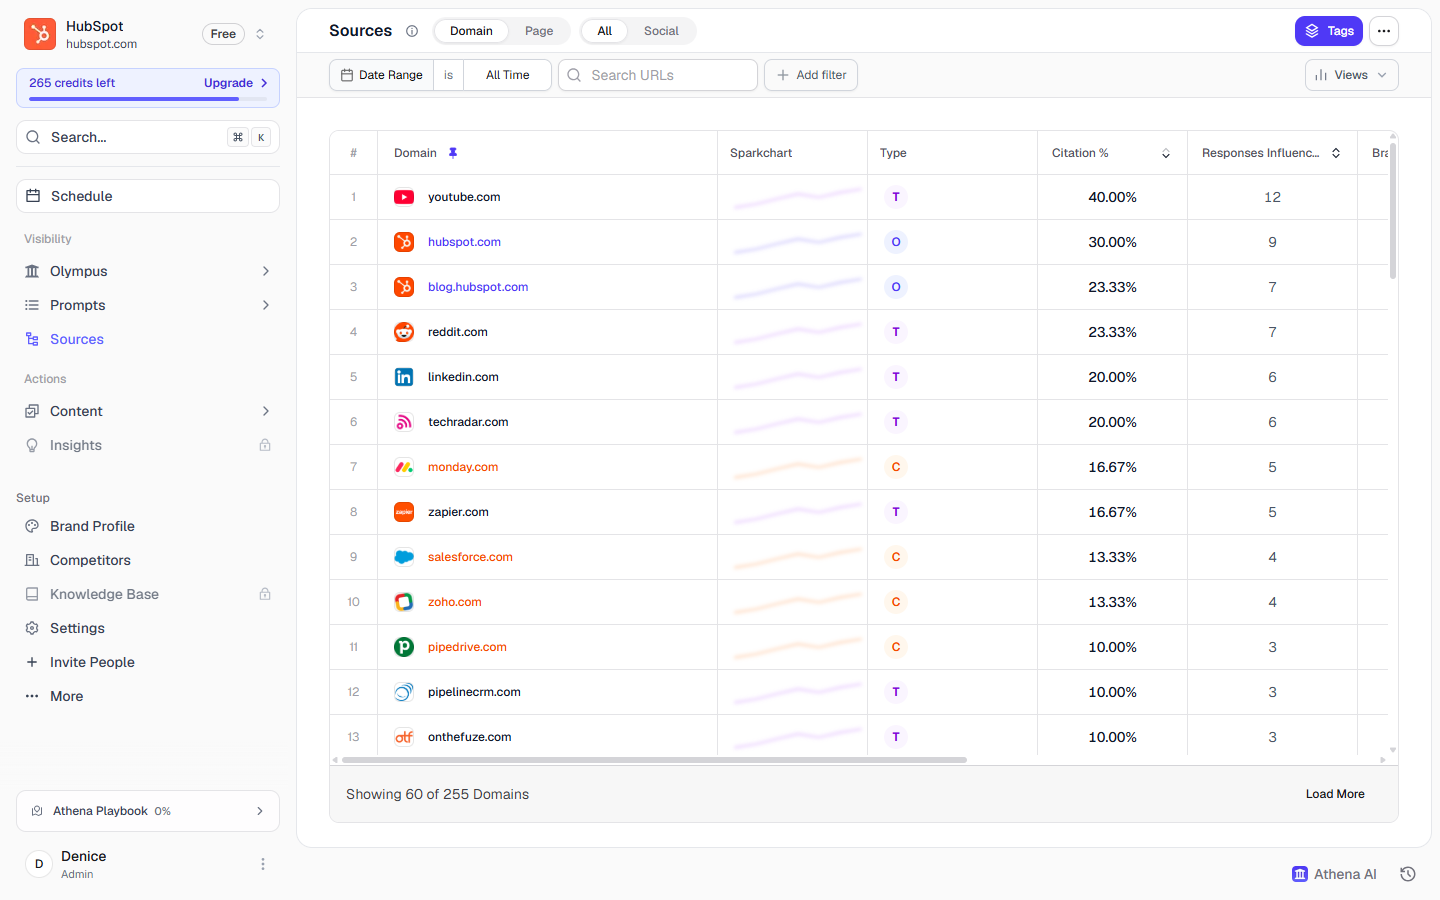
Task: Click the Tags button
Action: [x=1329, y=31]
